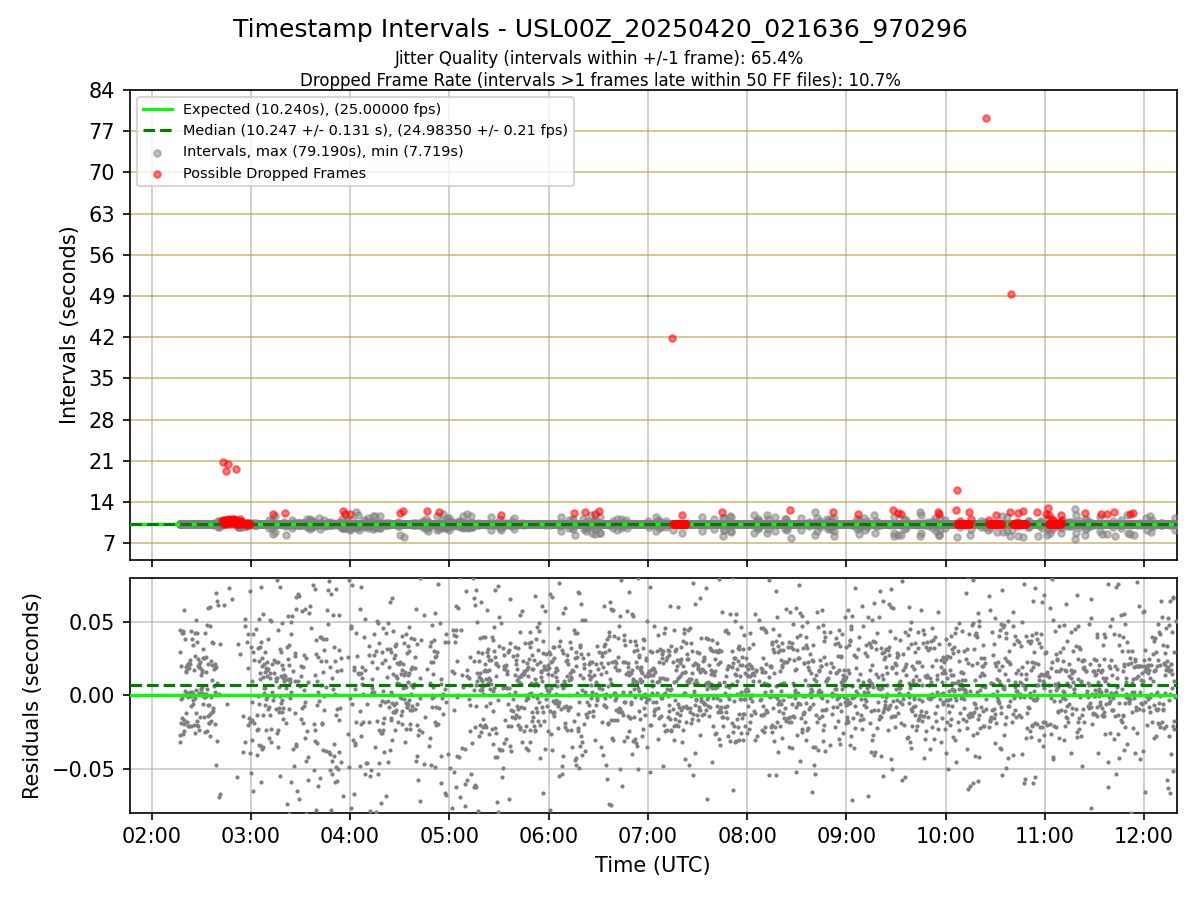This screenshot has height=900, width=1200.
Task: Click the 02:00 x-axis tick label
Action: pyautogui.click(x=152, y=833)
